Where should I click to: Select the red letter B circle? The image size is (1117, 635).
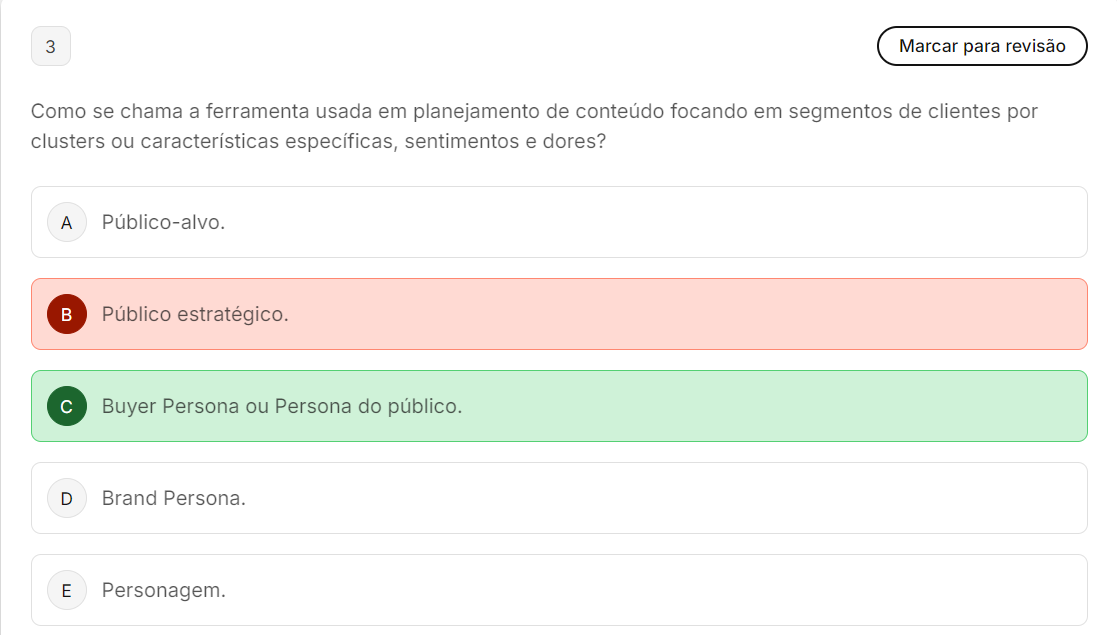67,314
